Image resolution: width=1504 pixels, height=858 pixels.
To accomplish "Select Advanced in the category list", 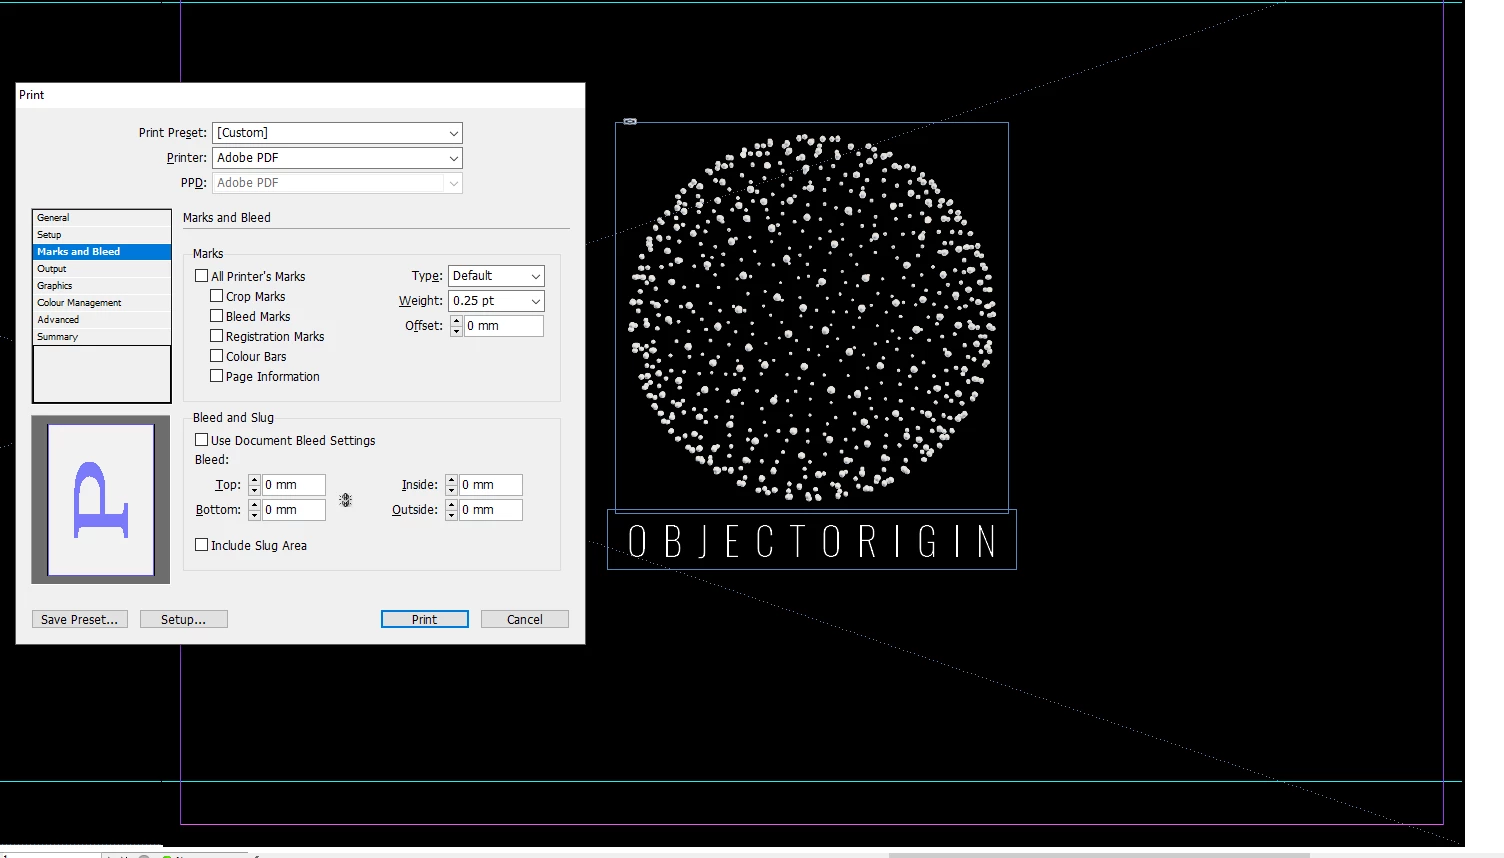I will point(102,320).
